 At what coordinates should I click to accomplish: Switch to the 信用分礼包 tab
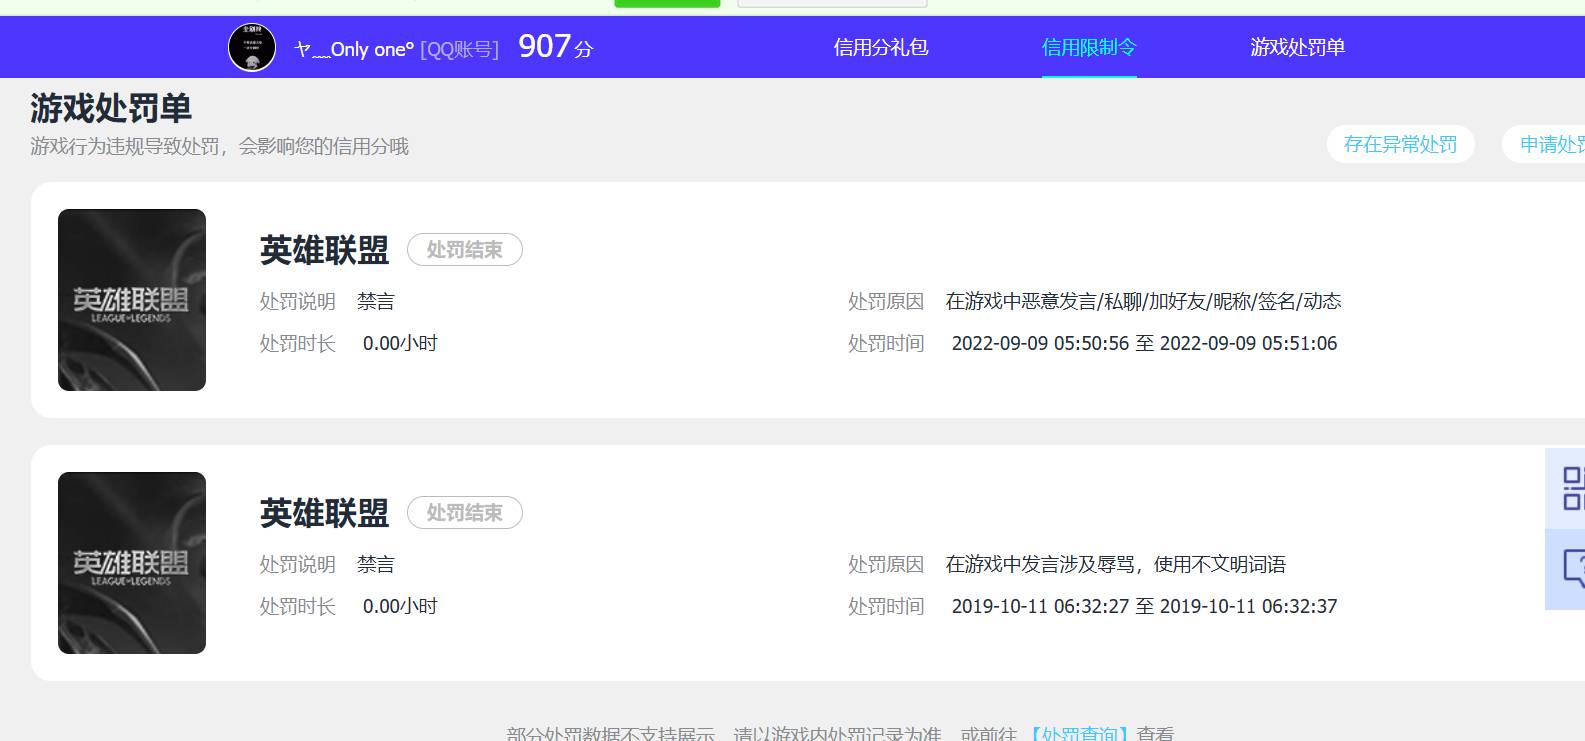881,47
